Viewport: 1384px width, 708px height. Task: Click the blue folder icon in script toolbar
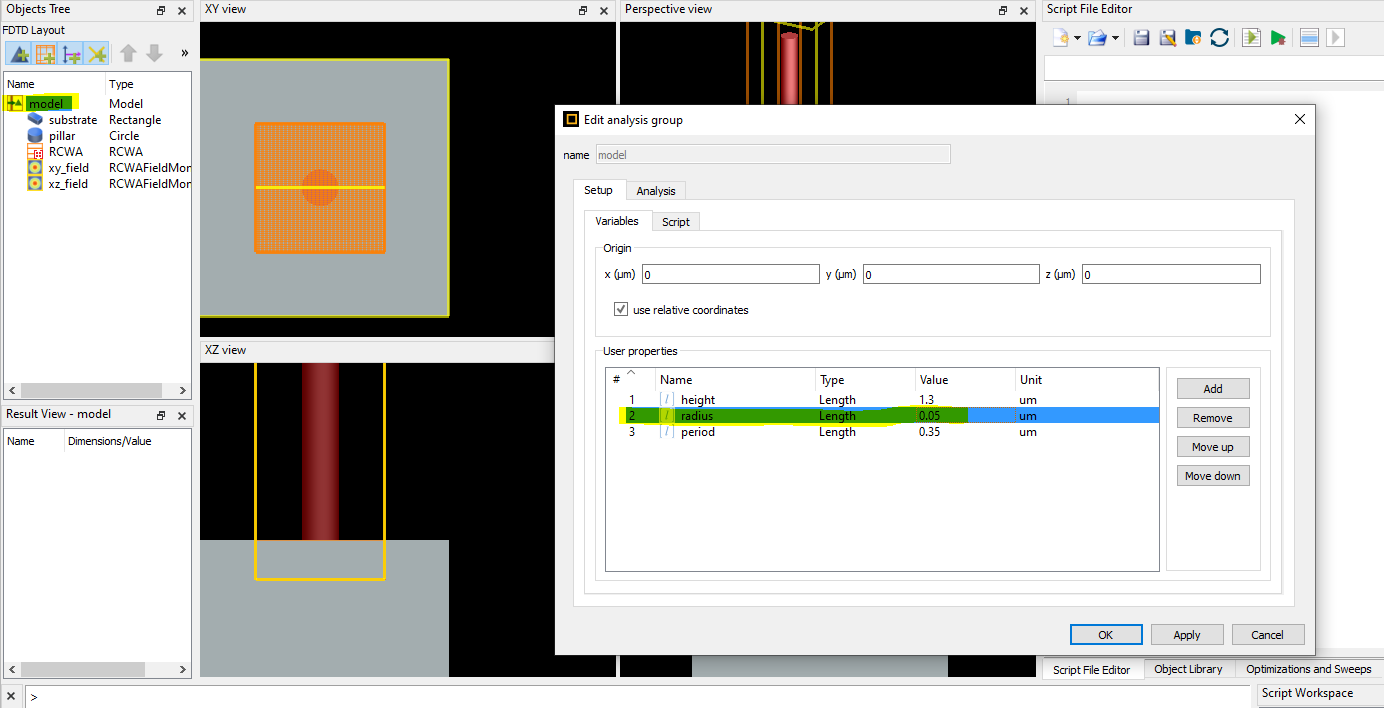(x=1193, y=38)
